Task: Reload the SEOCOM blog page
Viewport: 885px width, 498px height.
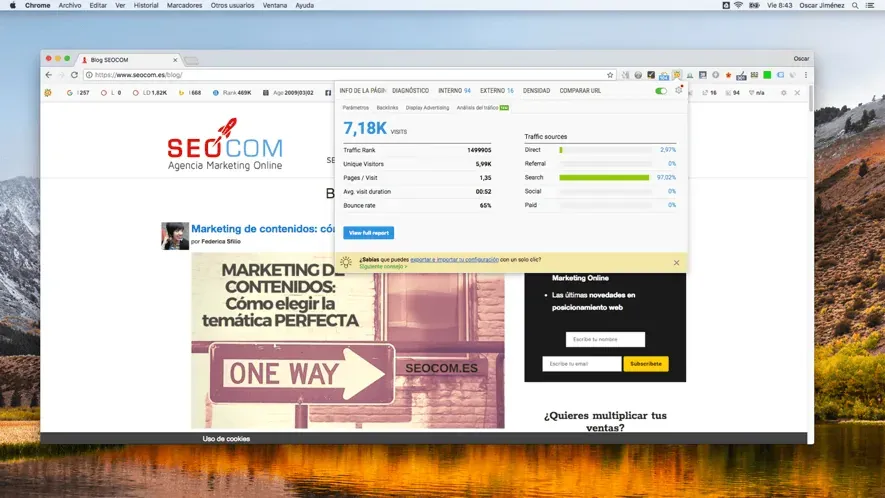Action: [74, 75]
